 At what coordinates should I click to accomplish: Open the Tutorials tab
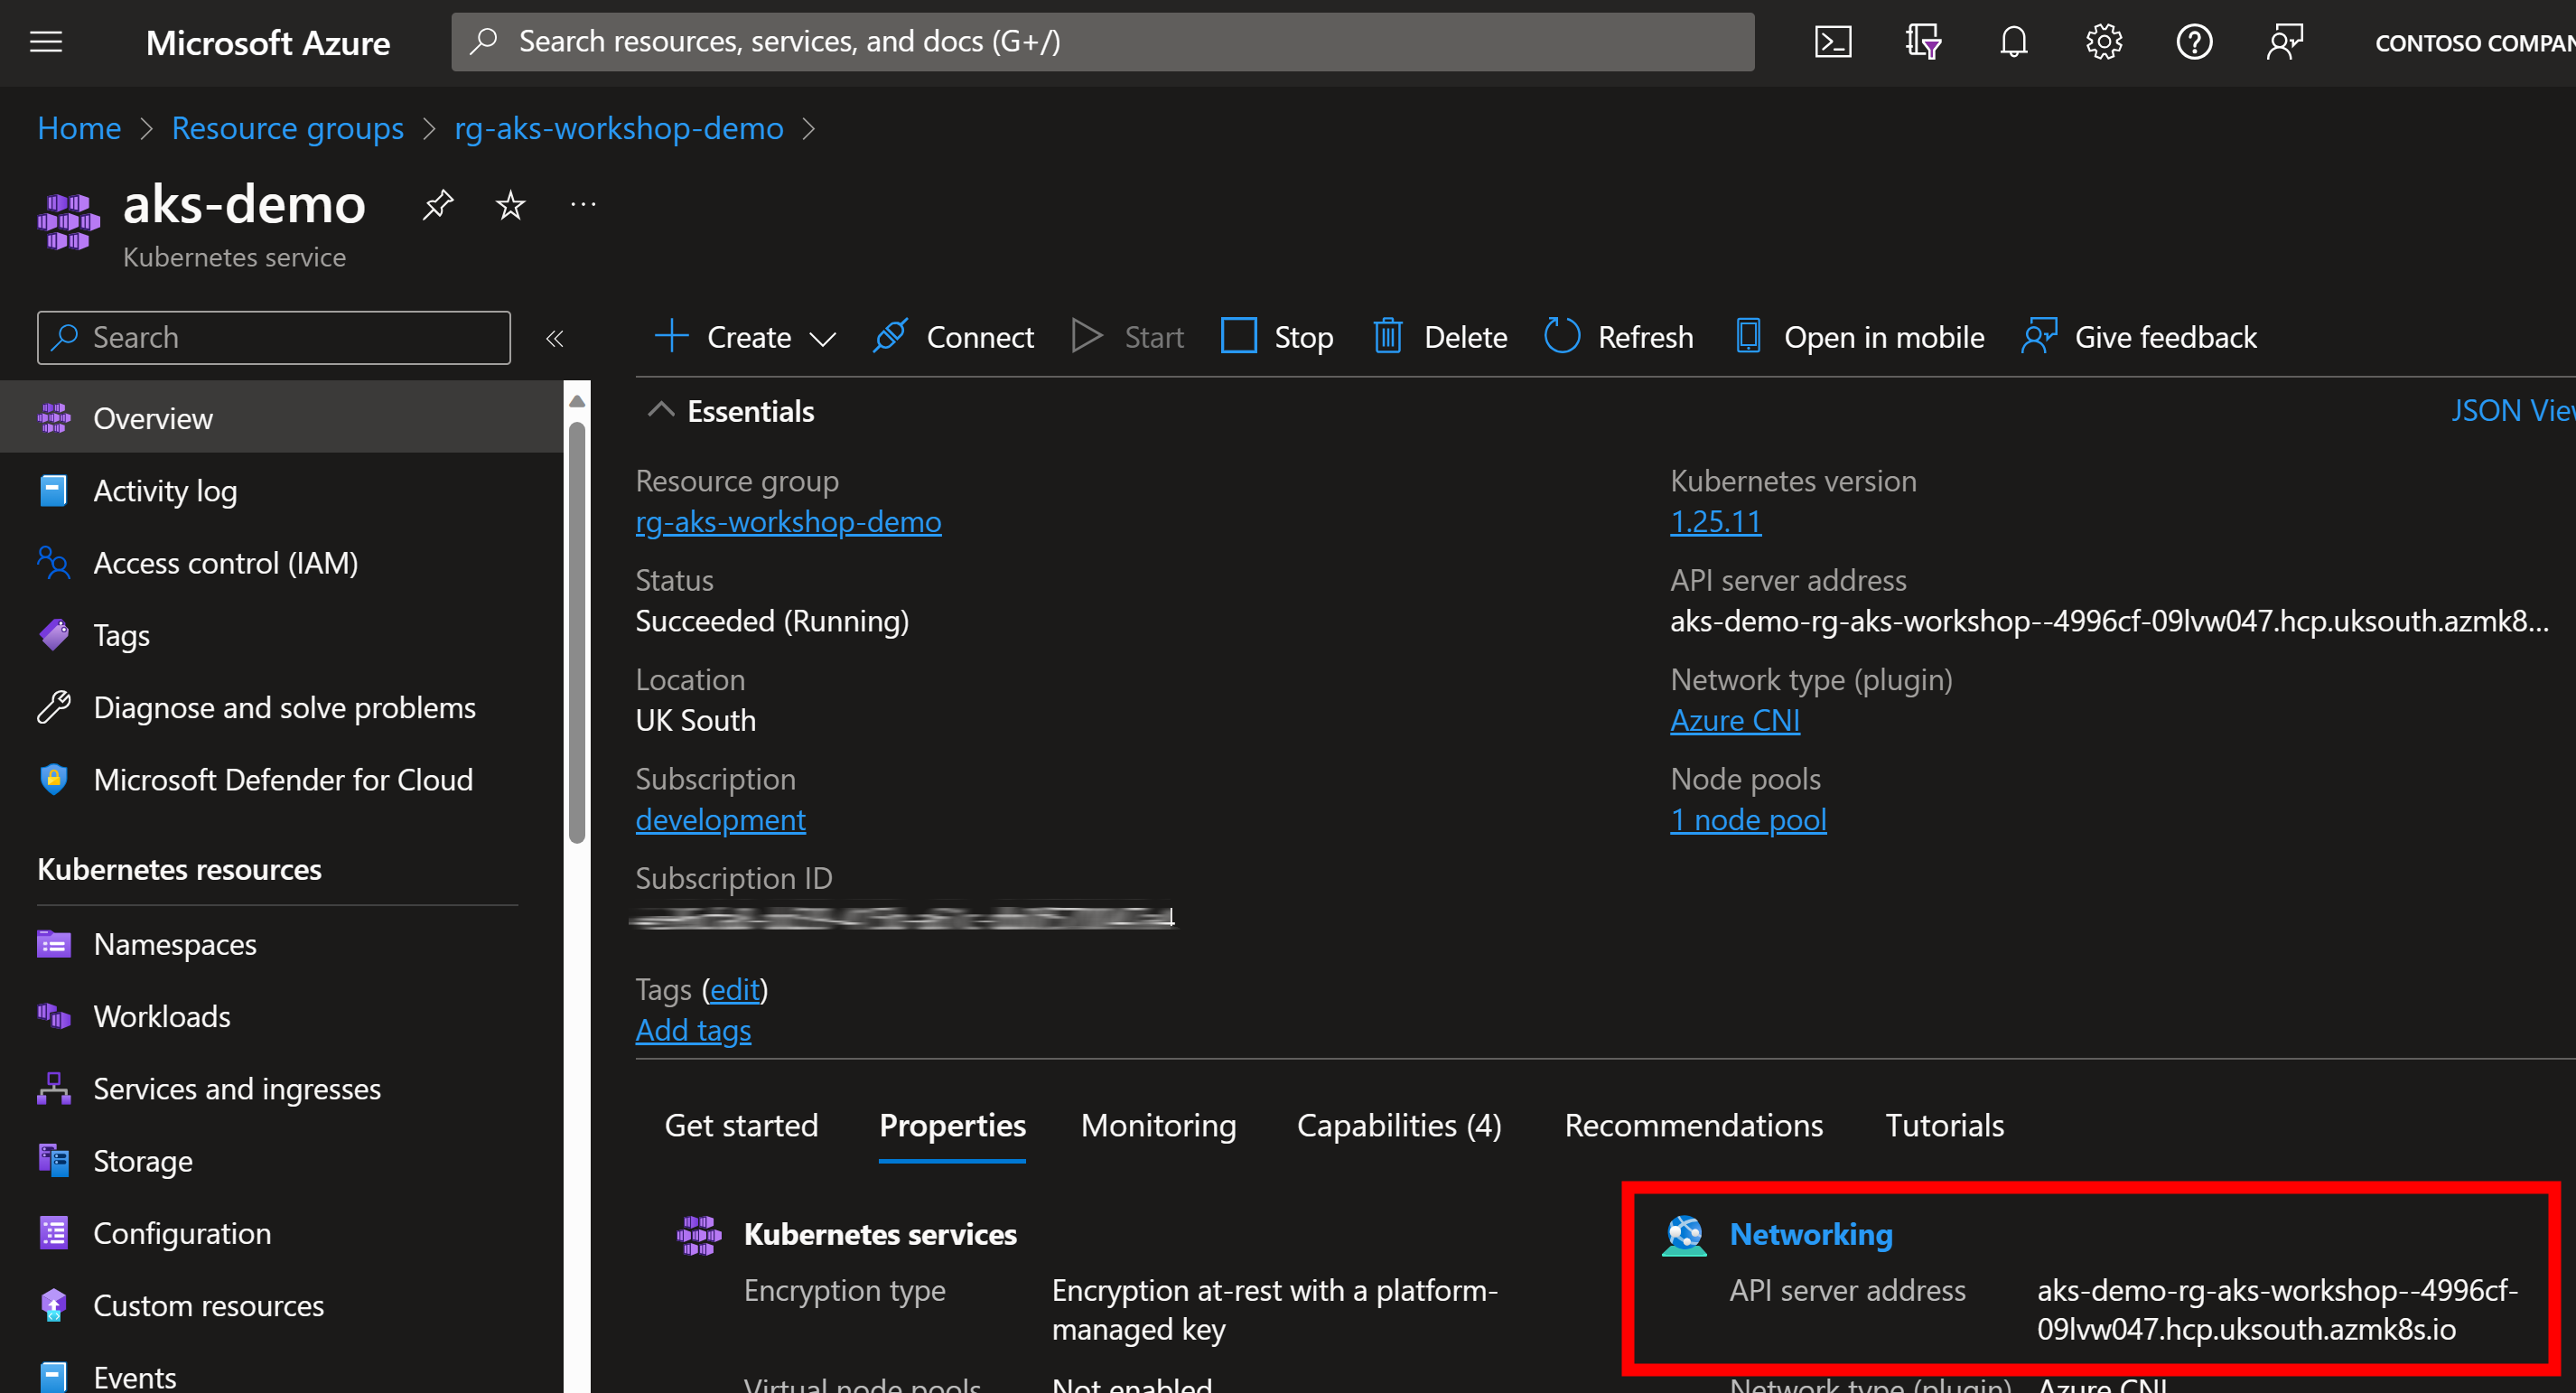click(1944, 1126)
